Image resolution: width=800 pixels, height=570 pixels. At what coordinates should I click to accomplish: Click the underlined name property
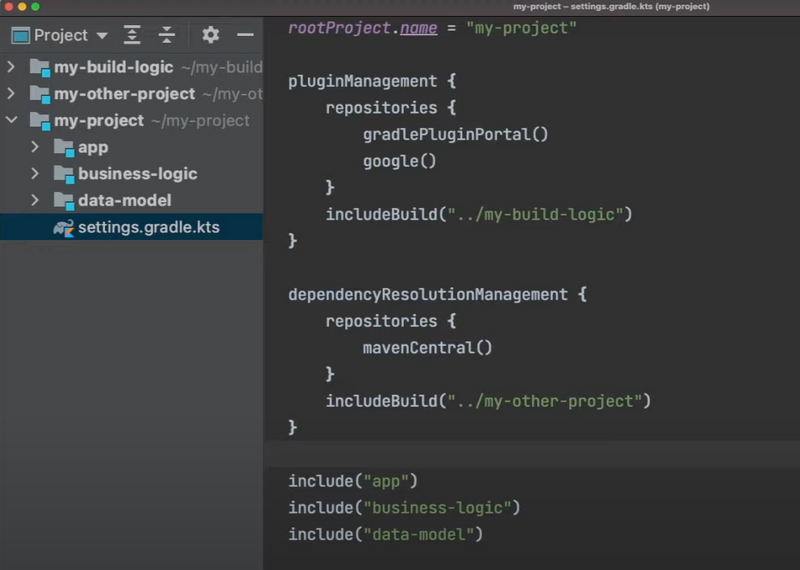[x=418, y=28]
